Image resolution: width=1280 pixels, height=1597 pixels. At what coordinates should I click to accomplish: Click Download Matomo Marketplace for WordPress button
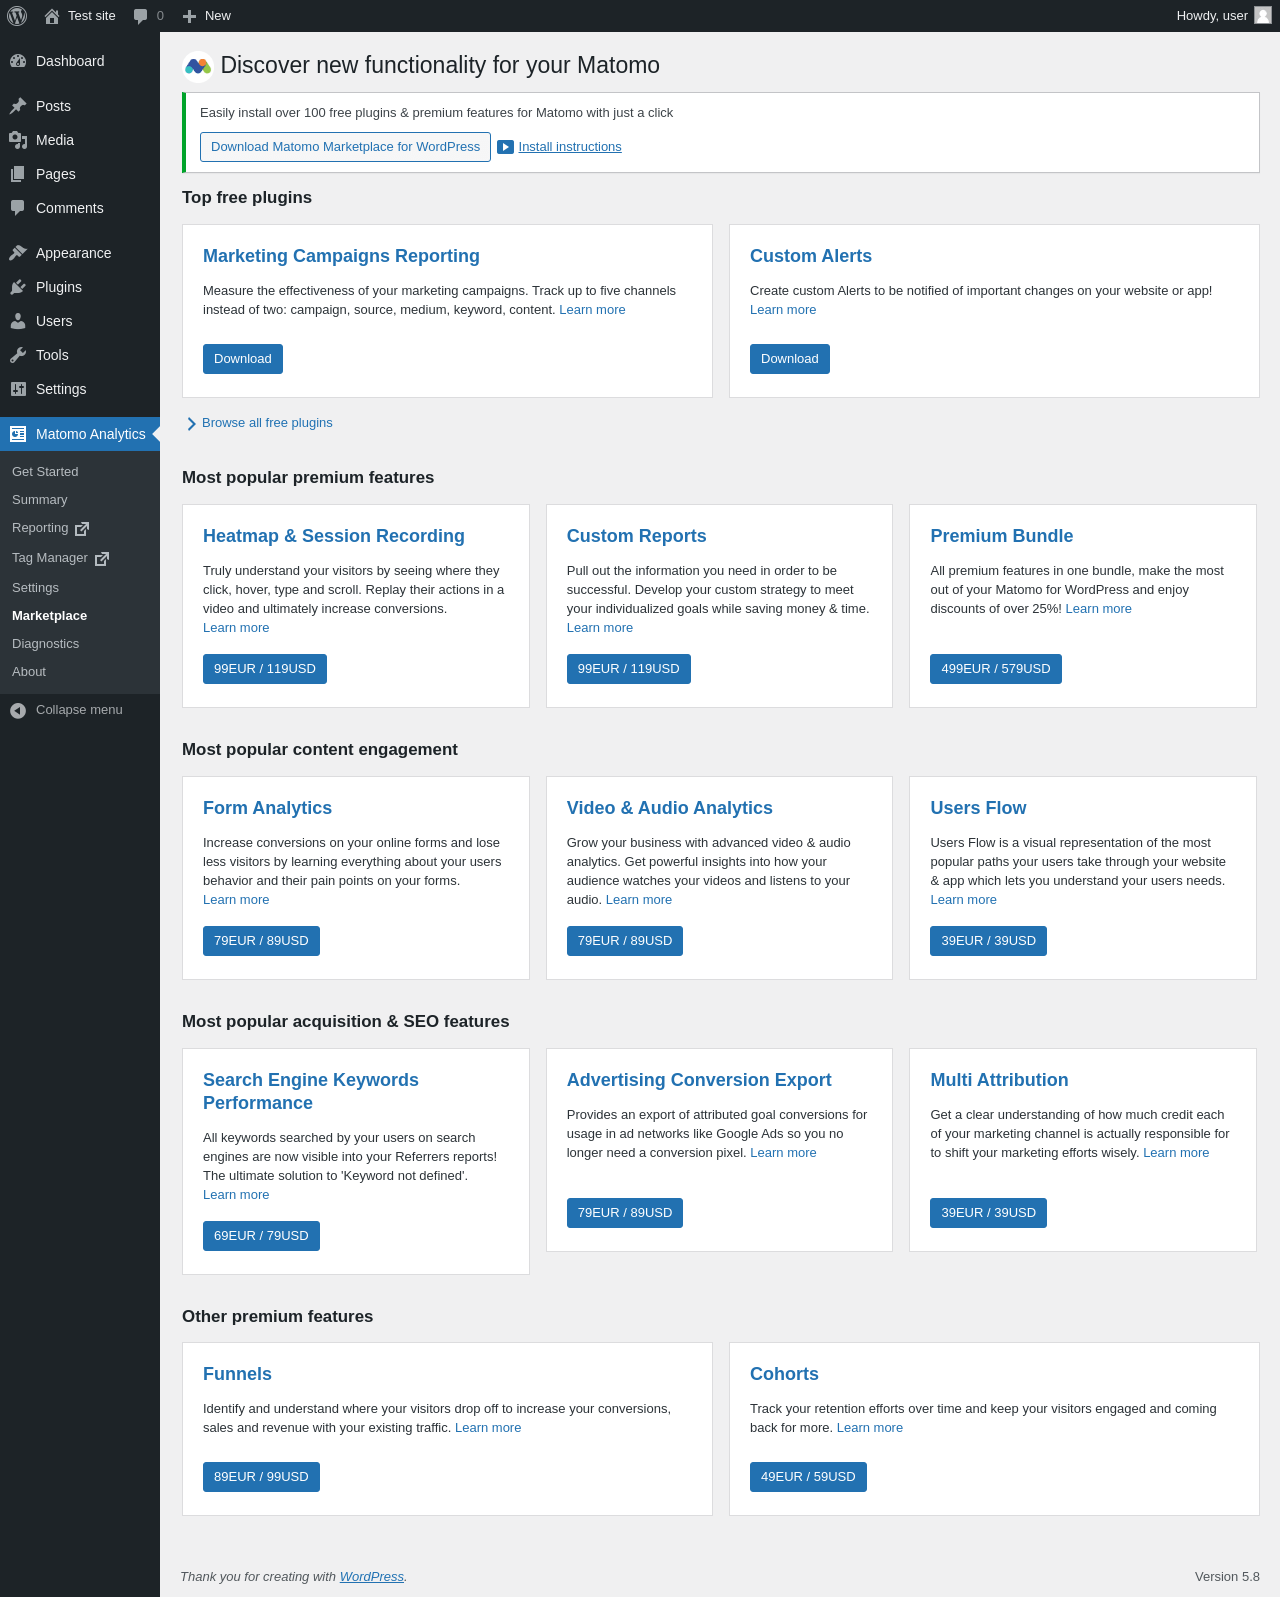click(x=345, y=147)
